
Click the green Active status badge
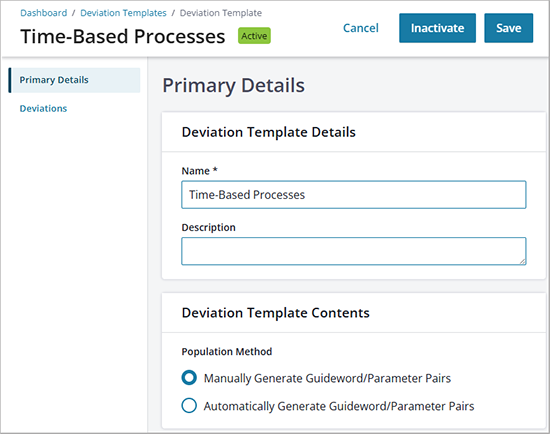[x=254, y=36]
